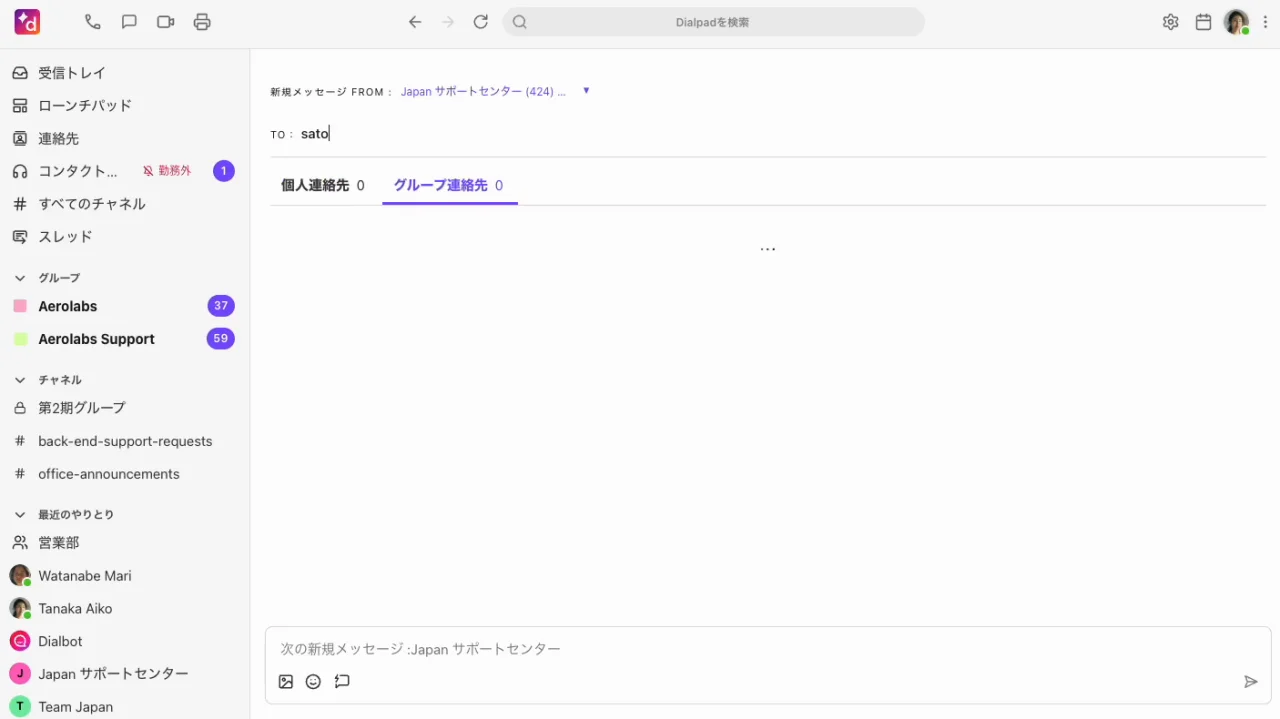Open settings gear icon
Screen dimensions: 1280x719
1171,22
